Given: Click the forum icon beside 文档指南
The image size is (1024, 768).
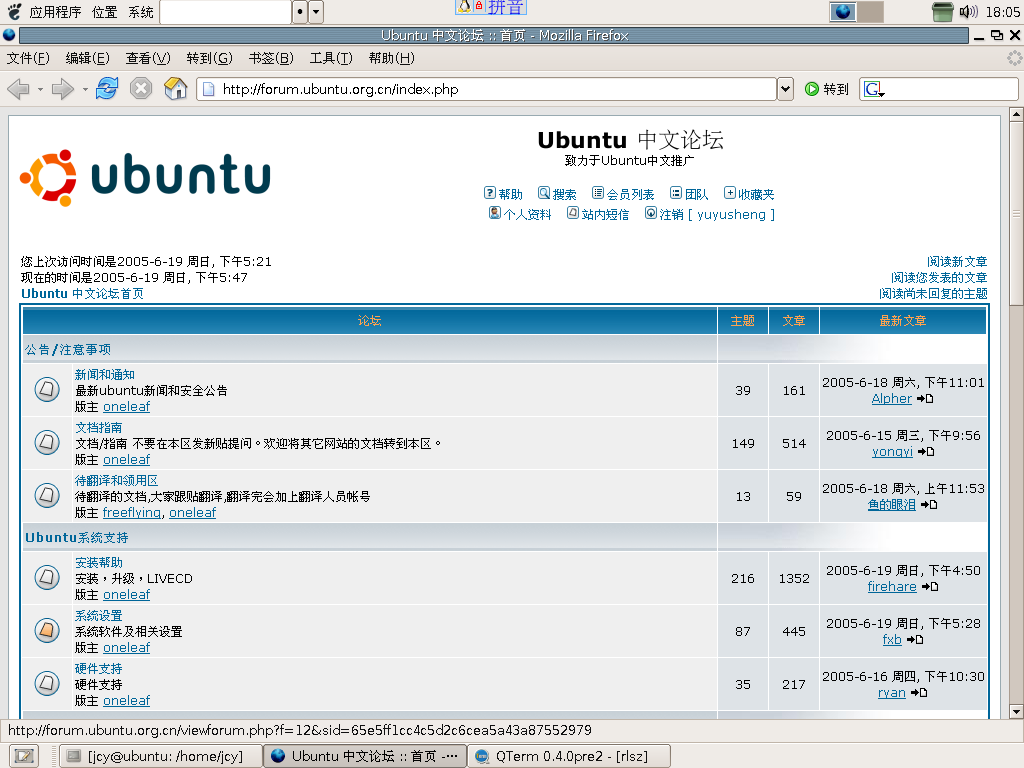Looking at the screenshot, I should (x=47, y=443).
